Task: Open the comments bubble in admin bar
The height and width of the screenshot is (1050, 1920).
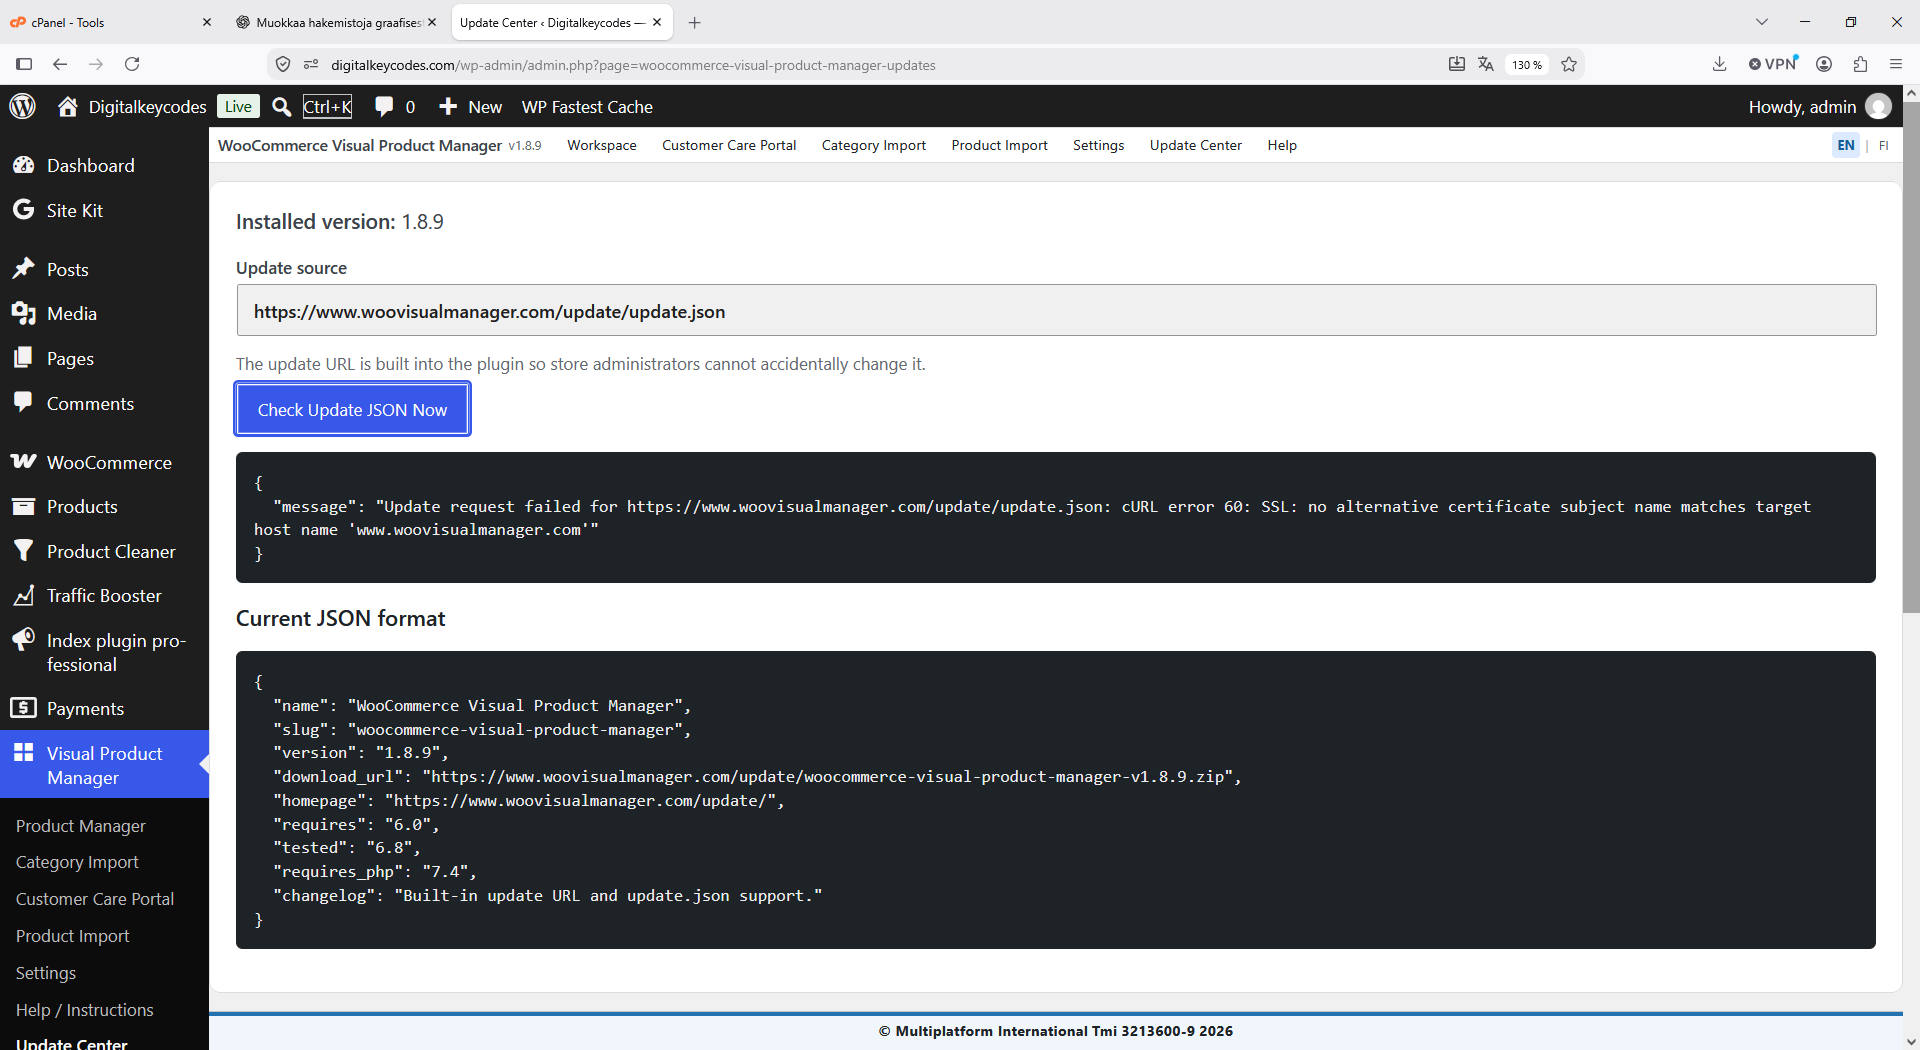Action: pyautogui.click(x=383, y=106)
